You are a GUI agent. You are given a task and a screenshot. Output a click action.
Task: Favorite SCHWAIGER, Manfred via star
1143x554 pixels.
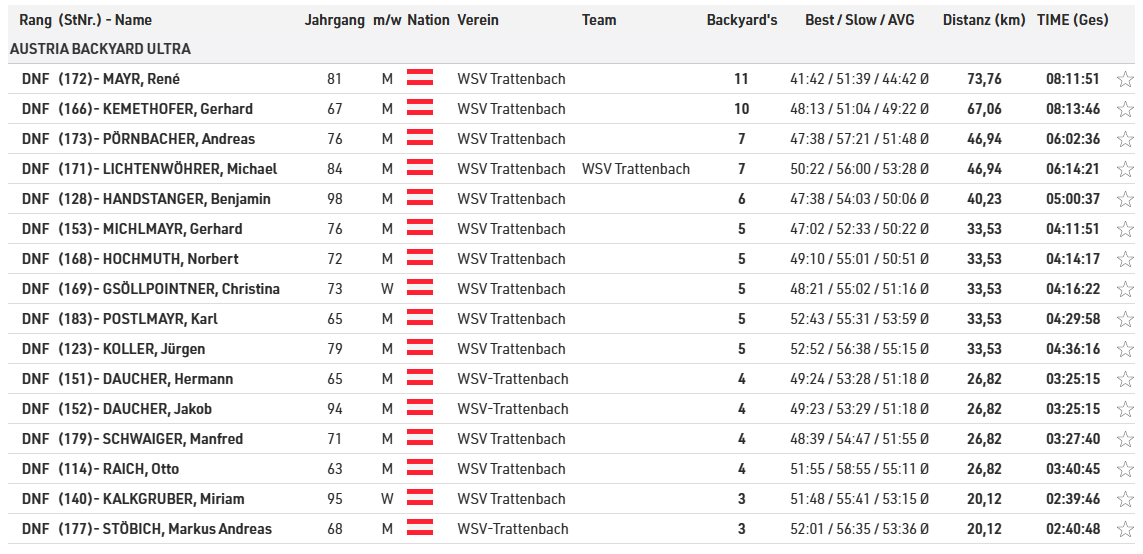pos(1125,439)
